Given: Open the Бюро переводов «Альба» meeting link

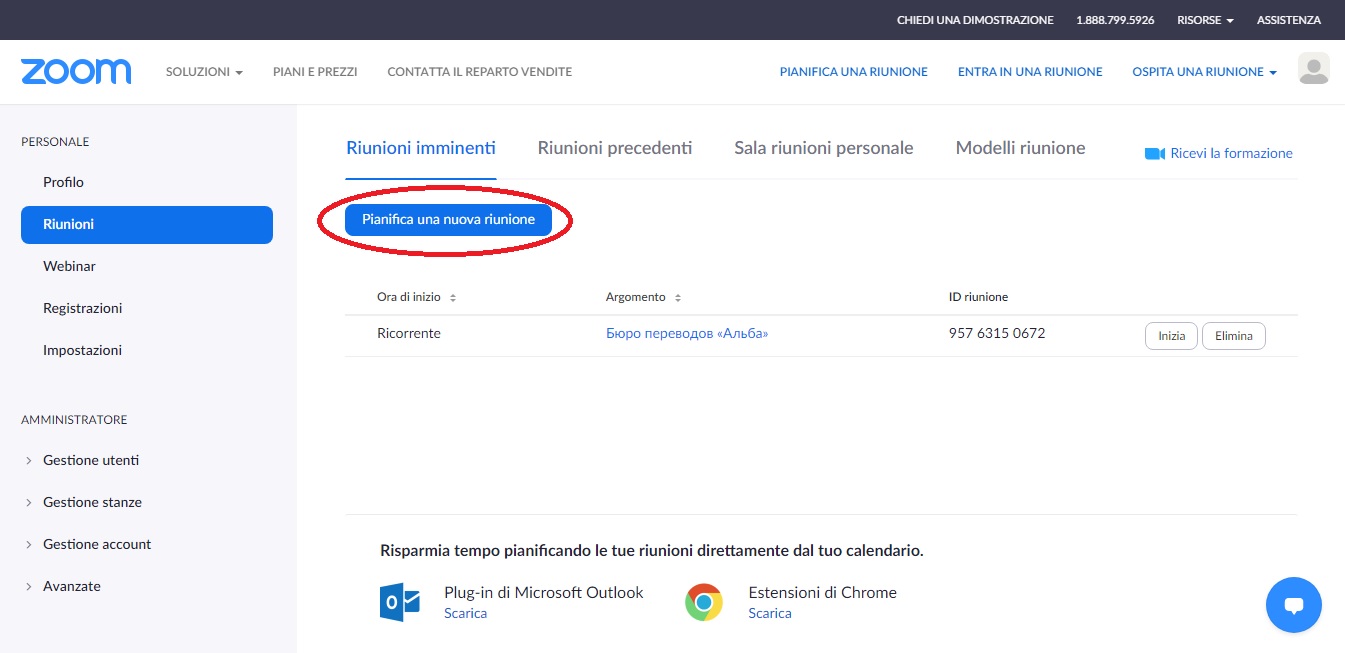Looking at the screenshot, I should (686, 334).
